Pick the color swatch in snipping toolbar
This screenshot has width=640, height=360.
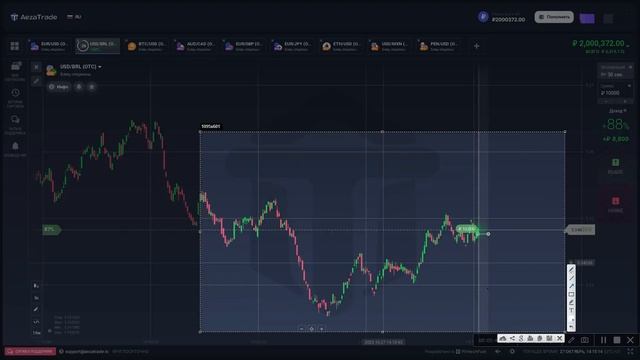571,319
